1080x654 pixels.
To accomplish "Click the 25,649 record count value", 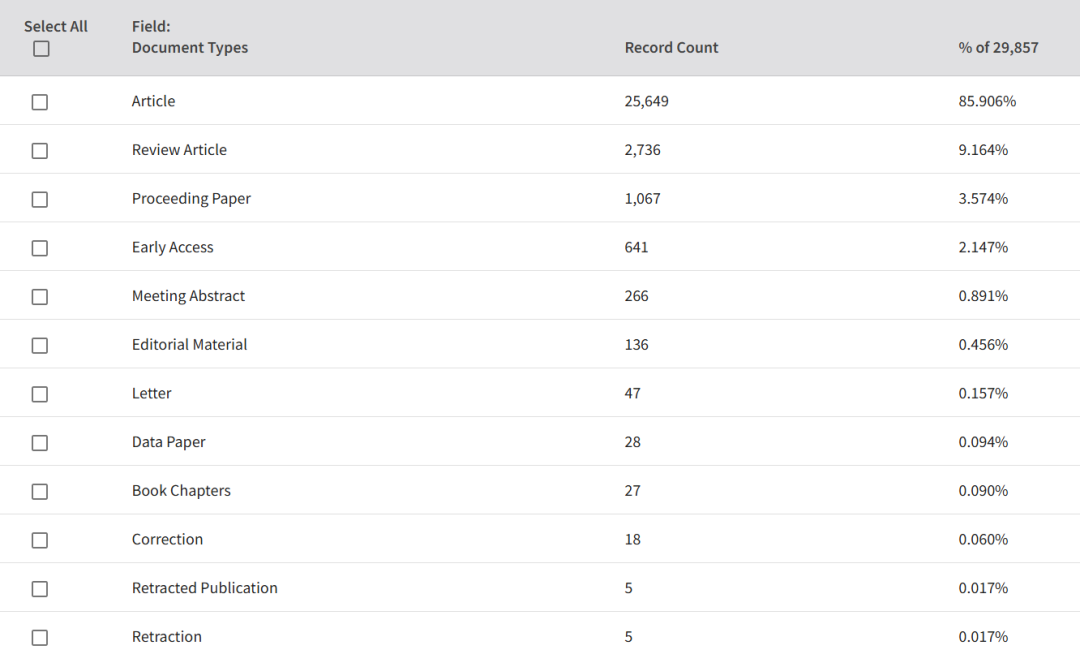I will click(x=646, y=101).
